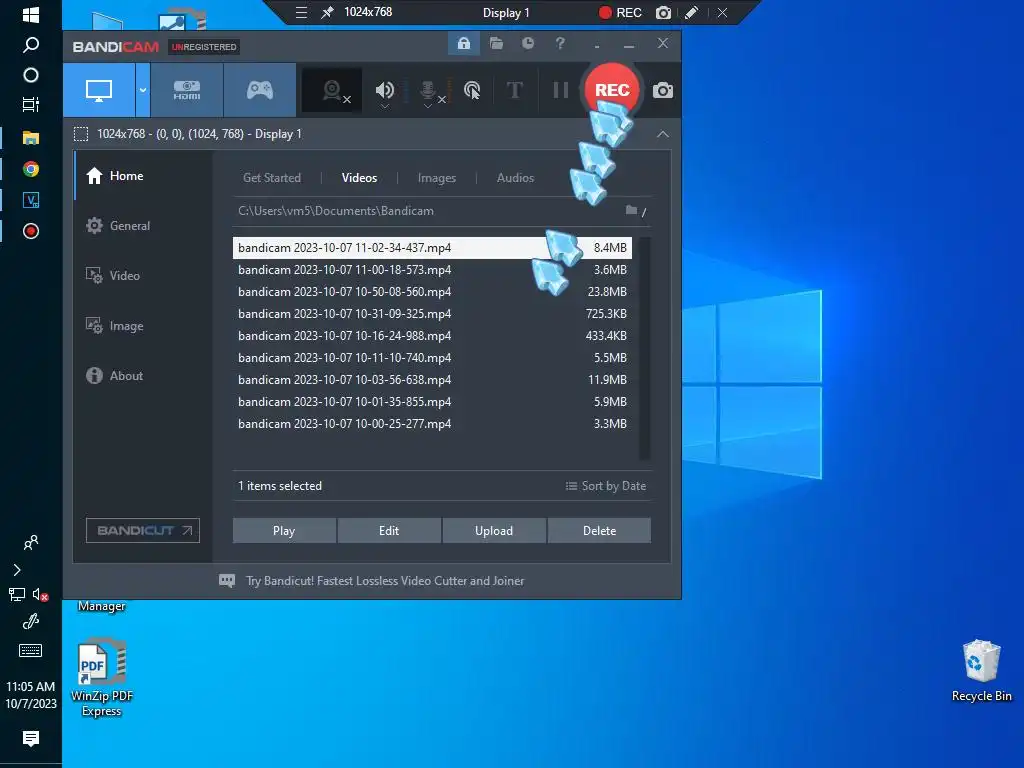Click the Upload button
Viewport: 1024px width, 768px height.
tap(494, 531)
